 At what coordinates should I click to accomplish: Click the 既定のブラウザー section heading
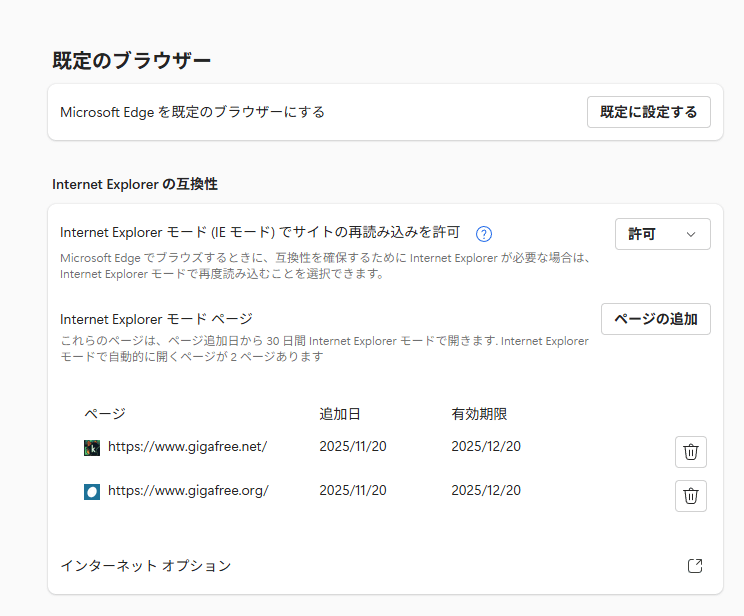point(132,60)
